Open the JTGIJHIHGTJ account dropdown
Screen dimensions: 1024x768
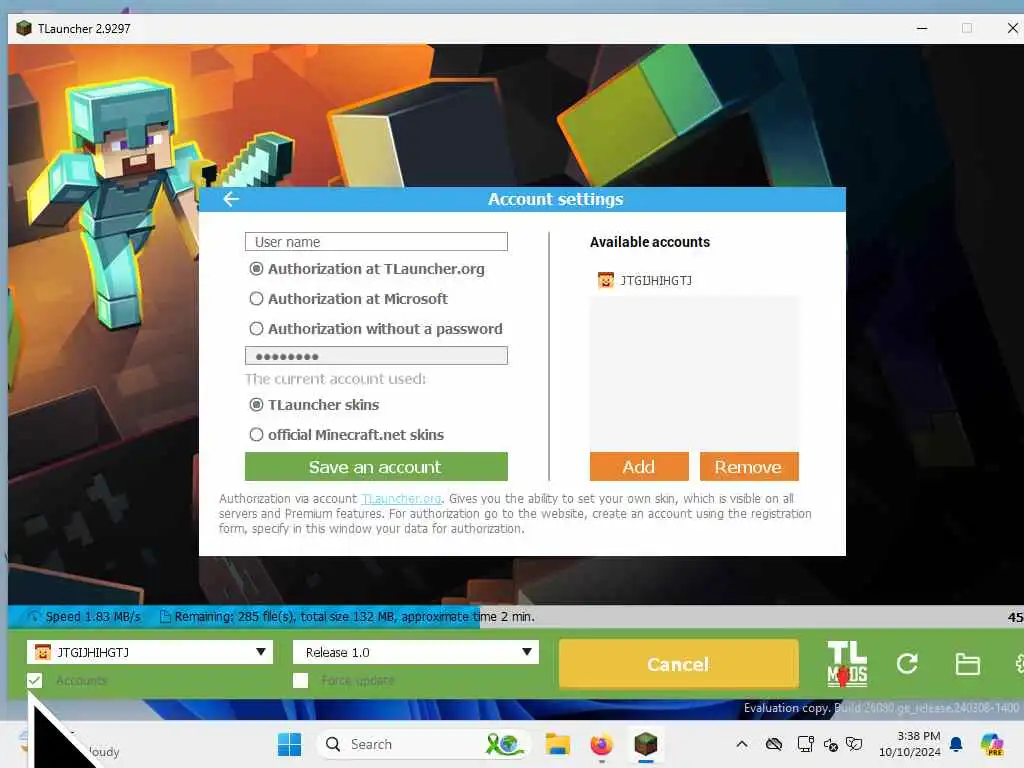point(150,652)
